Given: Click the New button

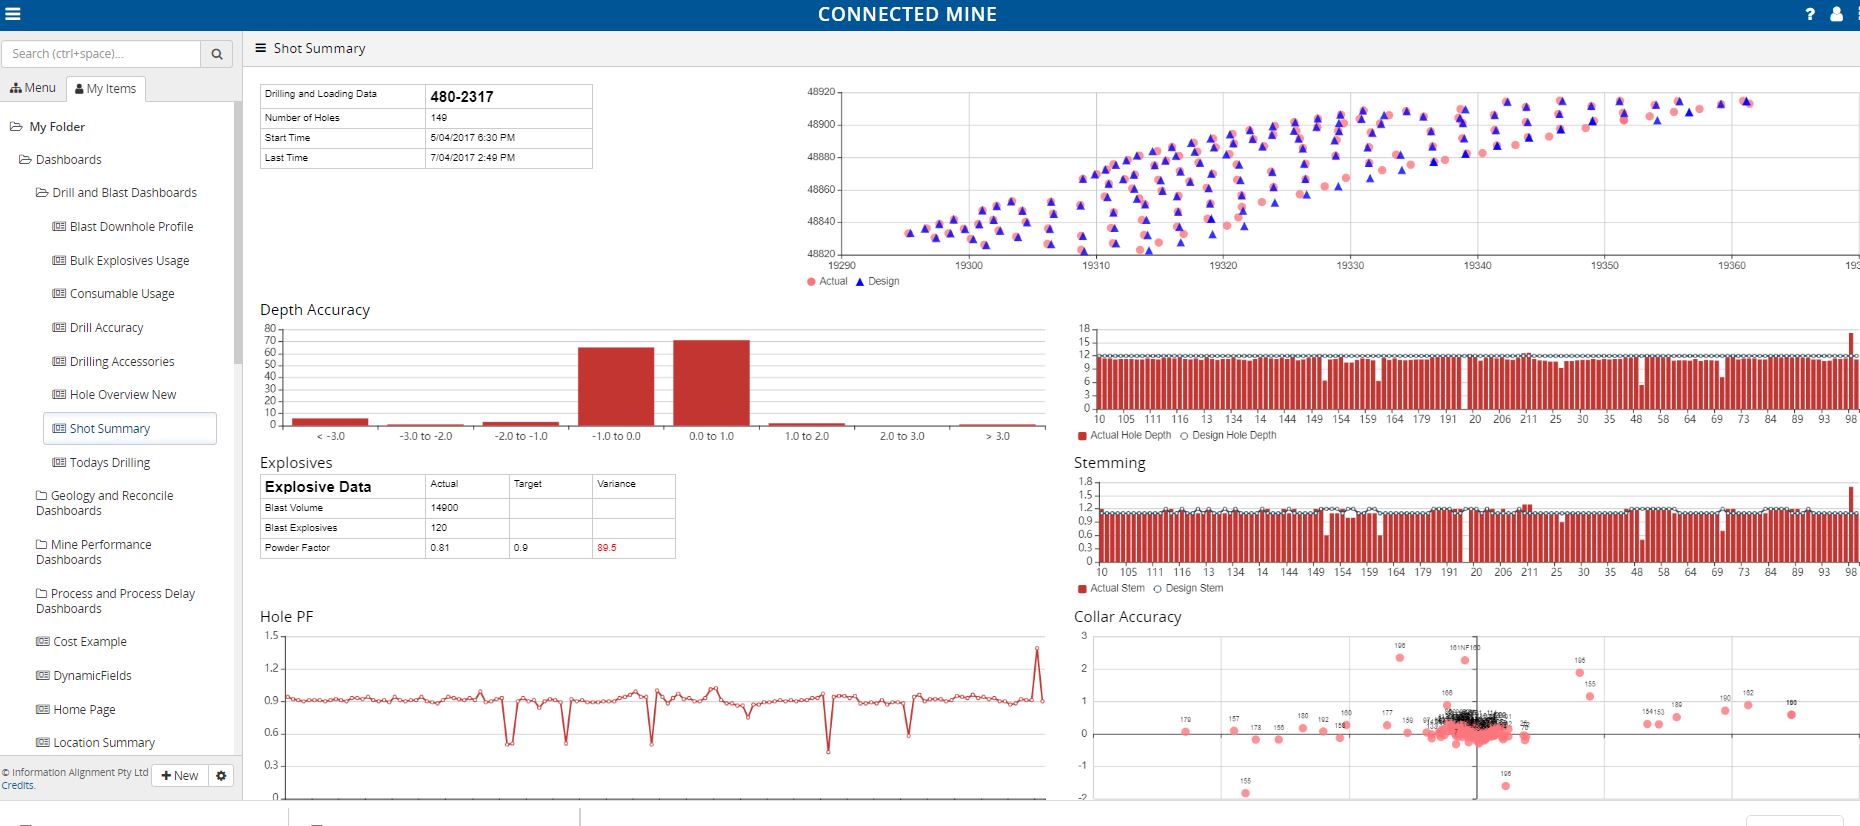Looking at the screenshot, I should pyautogui.click(x=180, y=775).
